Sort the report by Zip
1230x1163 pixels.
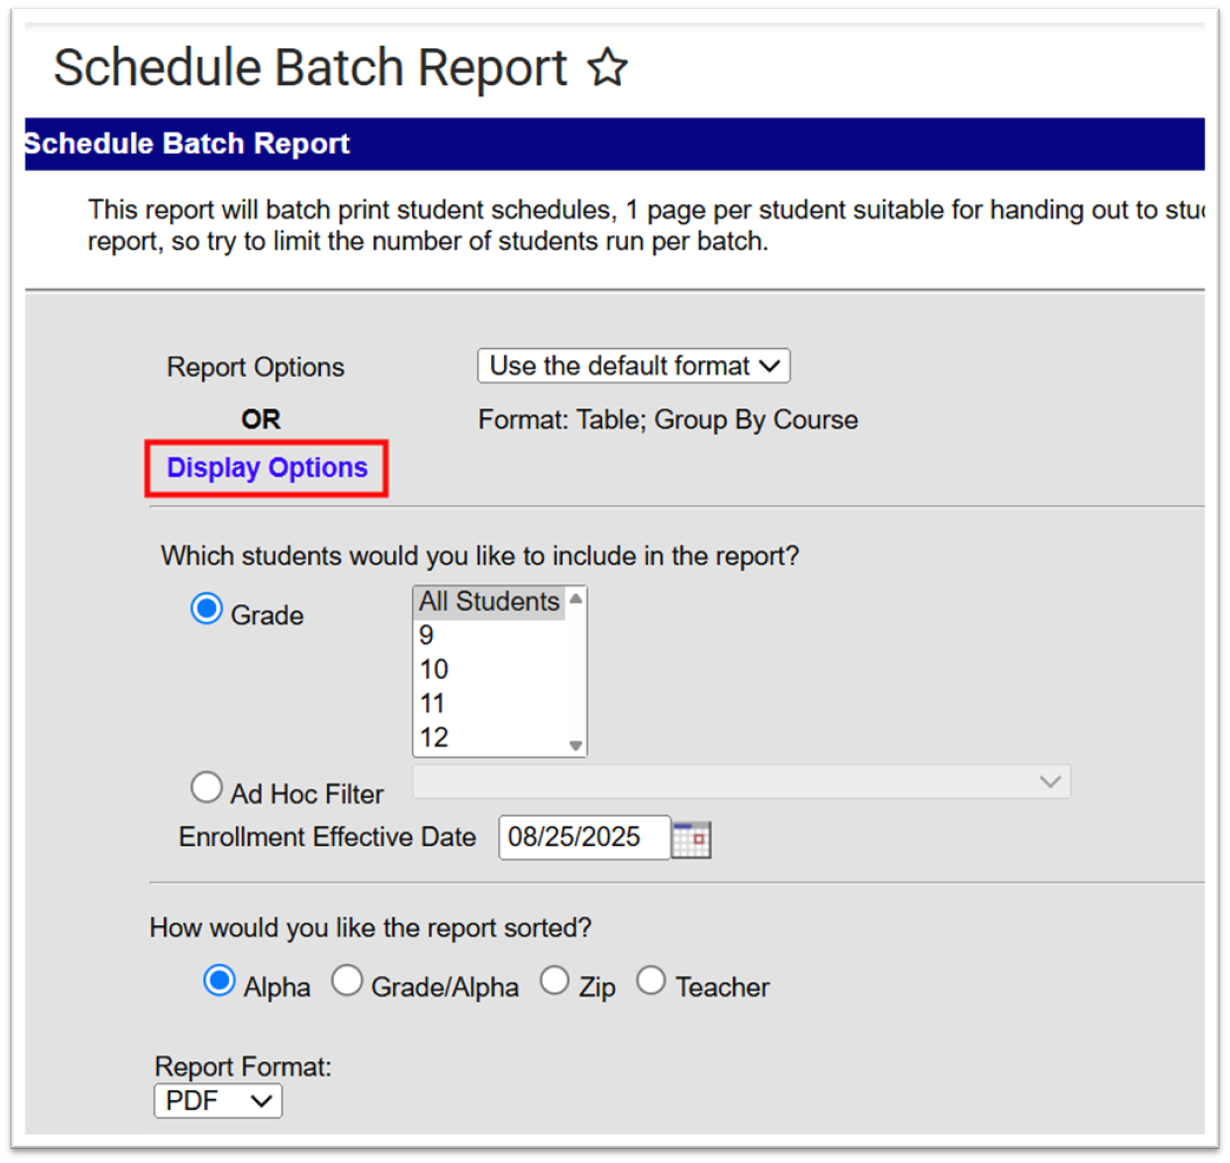[x=555, y=981]
